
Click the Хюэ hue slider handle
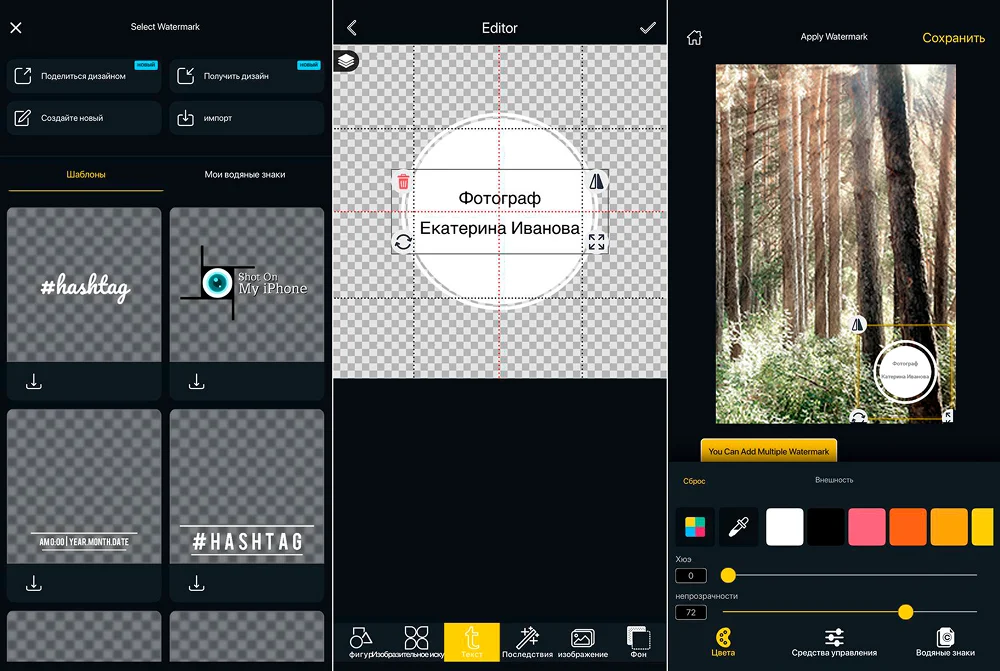(x=728, y=575)
